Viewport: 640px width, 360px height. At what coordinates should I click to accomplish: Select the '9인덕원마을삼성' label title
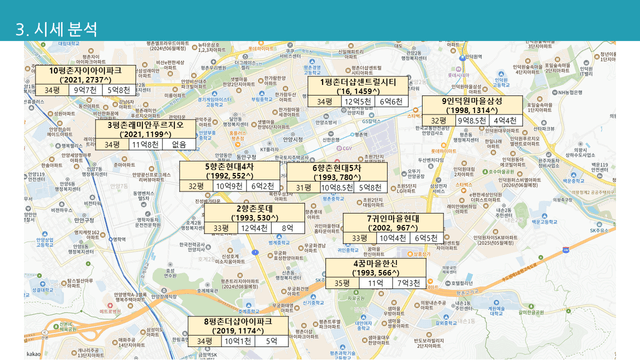tap(472, 101)
